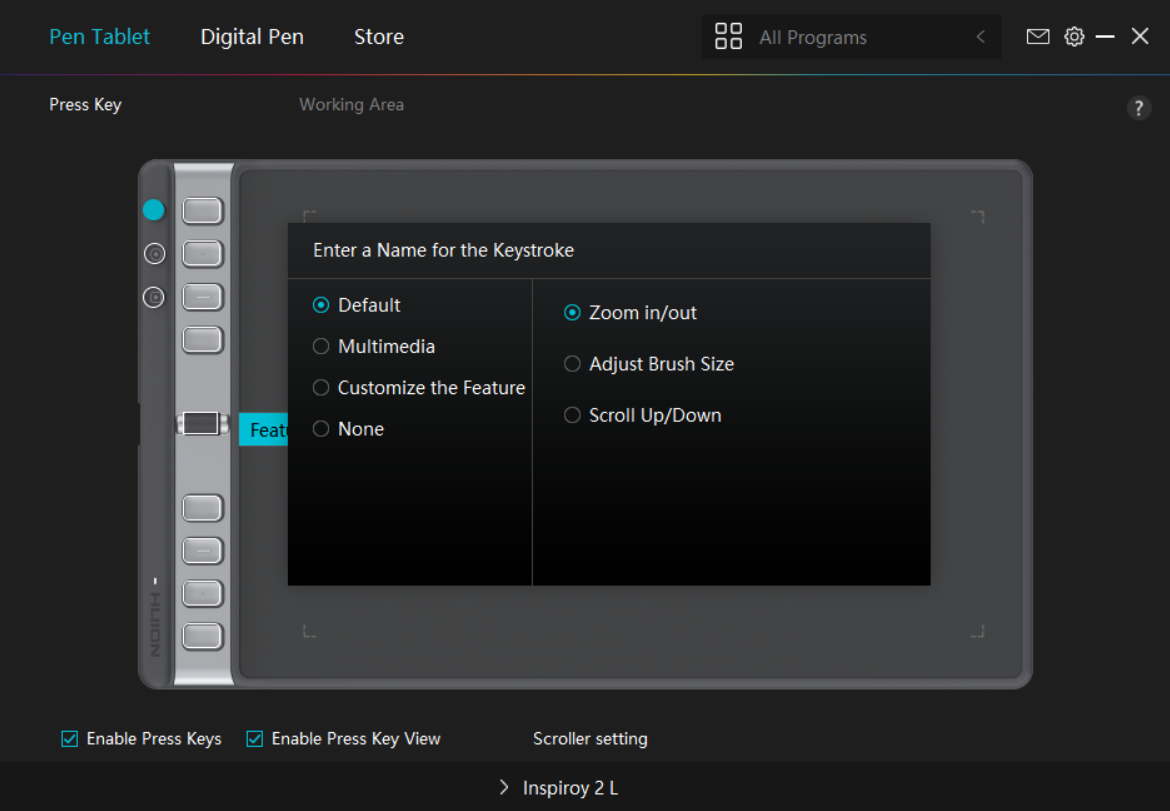
Task: Uncheck the Enable Press Key View checkbox
Action: pos(254,739)
